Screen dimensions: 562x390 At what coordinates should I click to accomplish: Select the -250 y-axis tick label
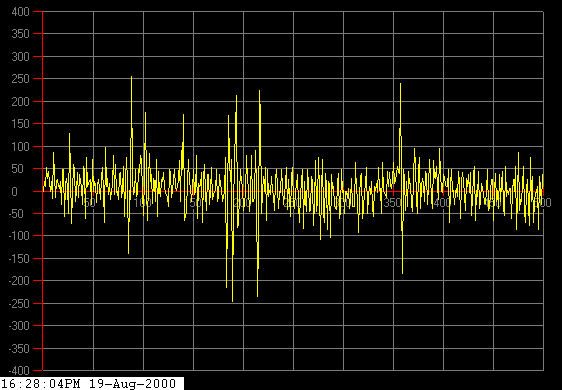pos(19,303)
